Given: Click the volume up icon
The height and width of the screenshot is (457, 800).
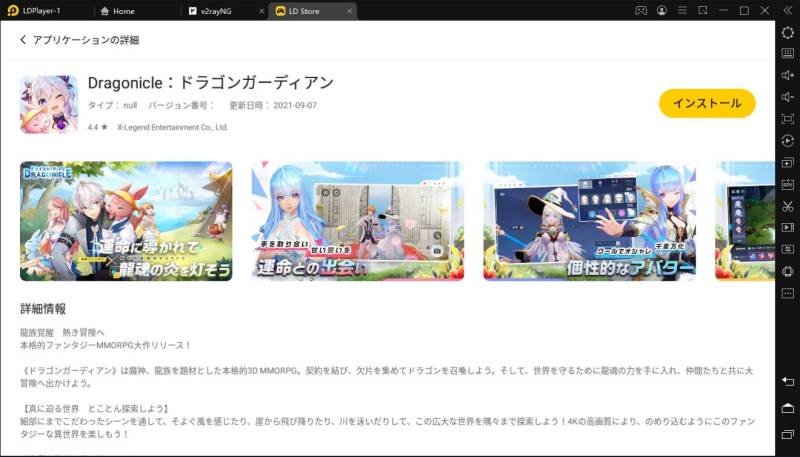Looking at the screenshot, I should (x=788, y=75).
